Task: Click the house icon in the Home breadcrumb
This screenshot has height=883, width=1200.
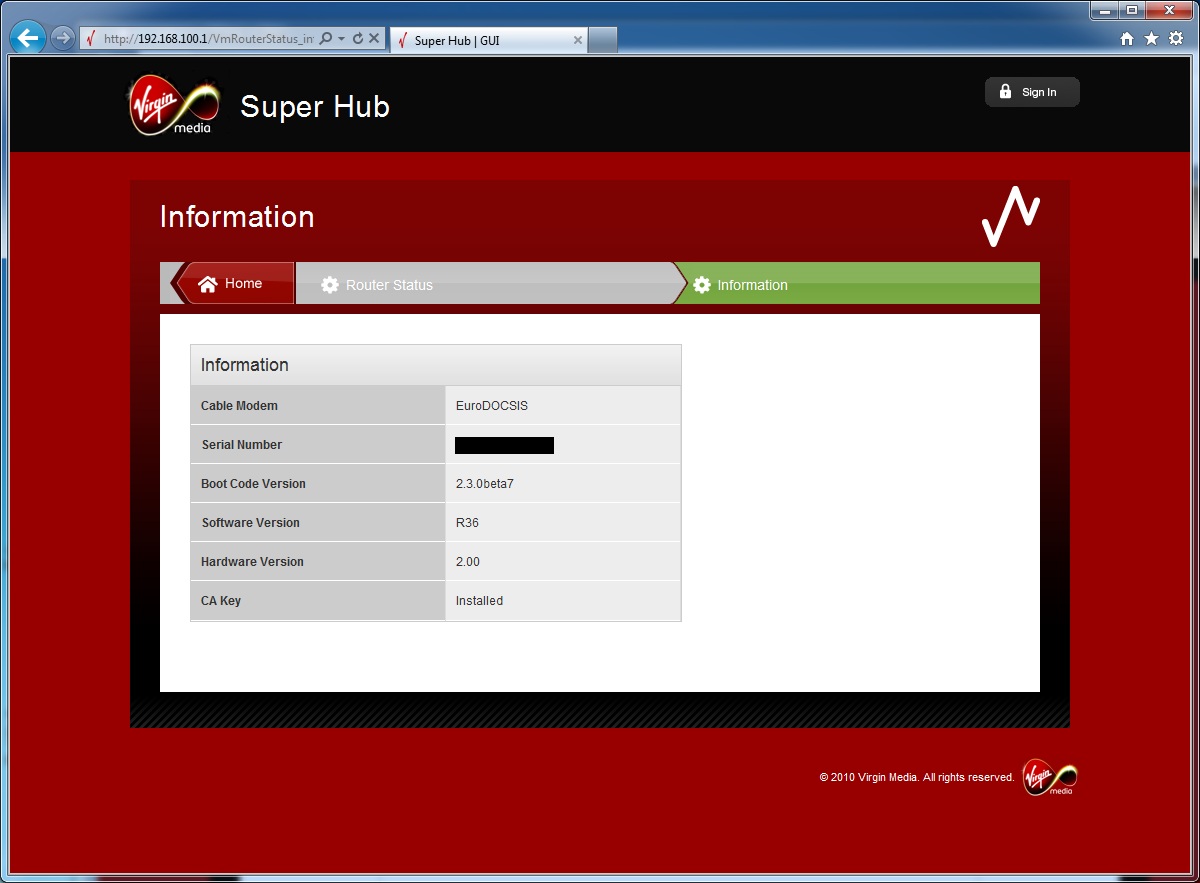Action: point(208,284)
